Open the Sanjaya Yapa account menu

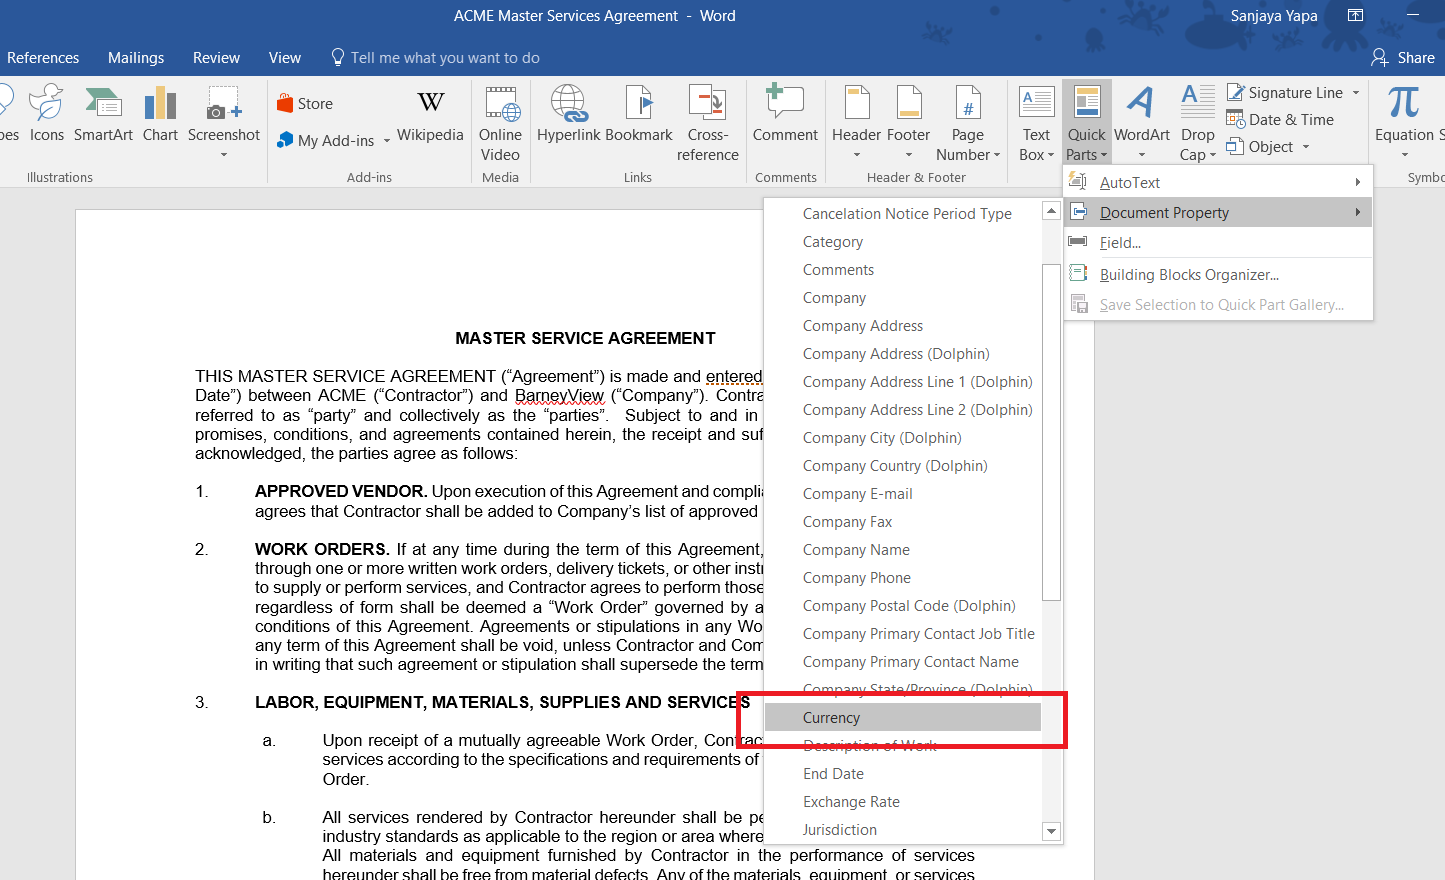pos(1273,16)
